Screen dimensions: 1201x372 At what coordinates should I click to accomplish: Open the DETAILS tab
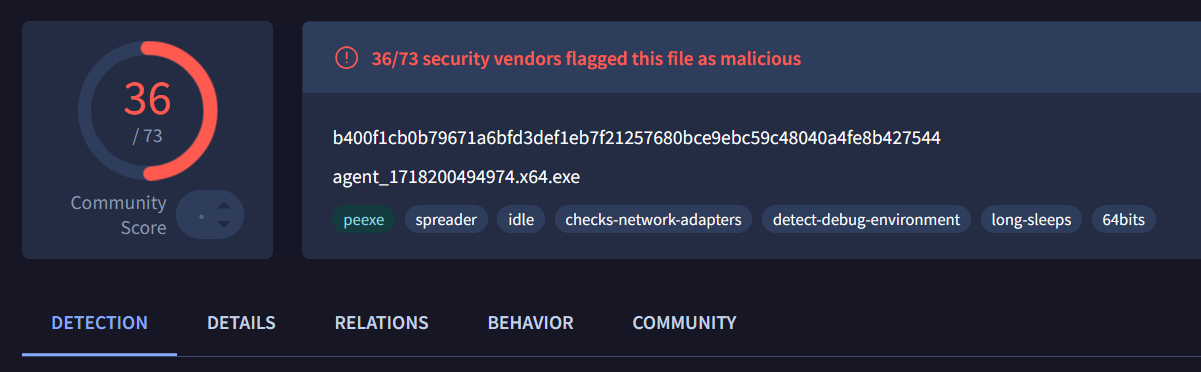tap(241, 323)
